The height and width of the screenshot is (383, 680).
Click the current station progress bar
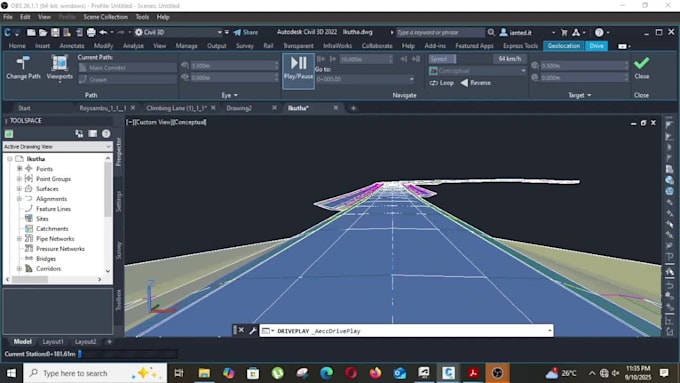(x=129, y=354)
